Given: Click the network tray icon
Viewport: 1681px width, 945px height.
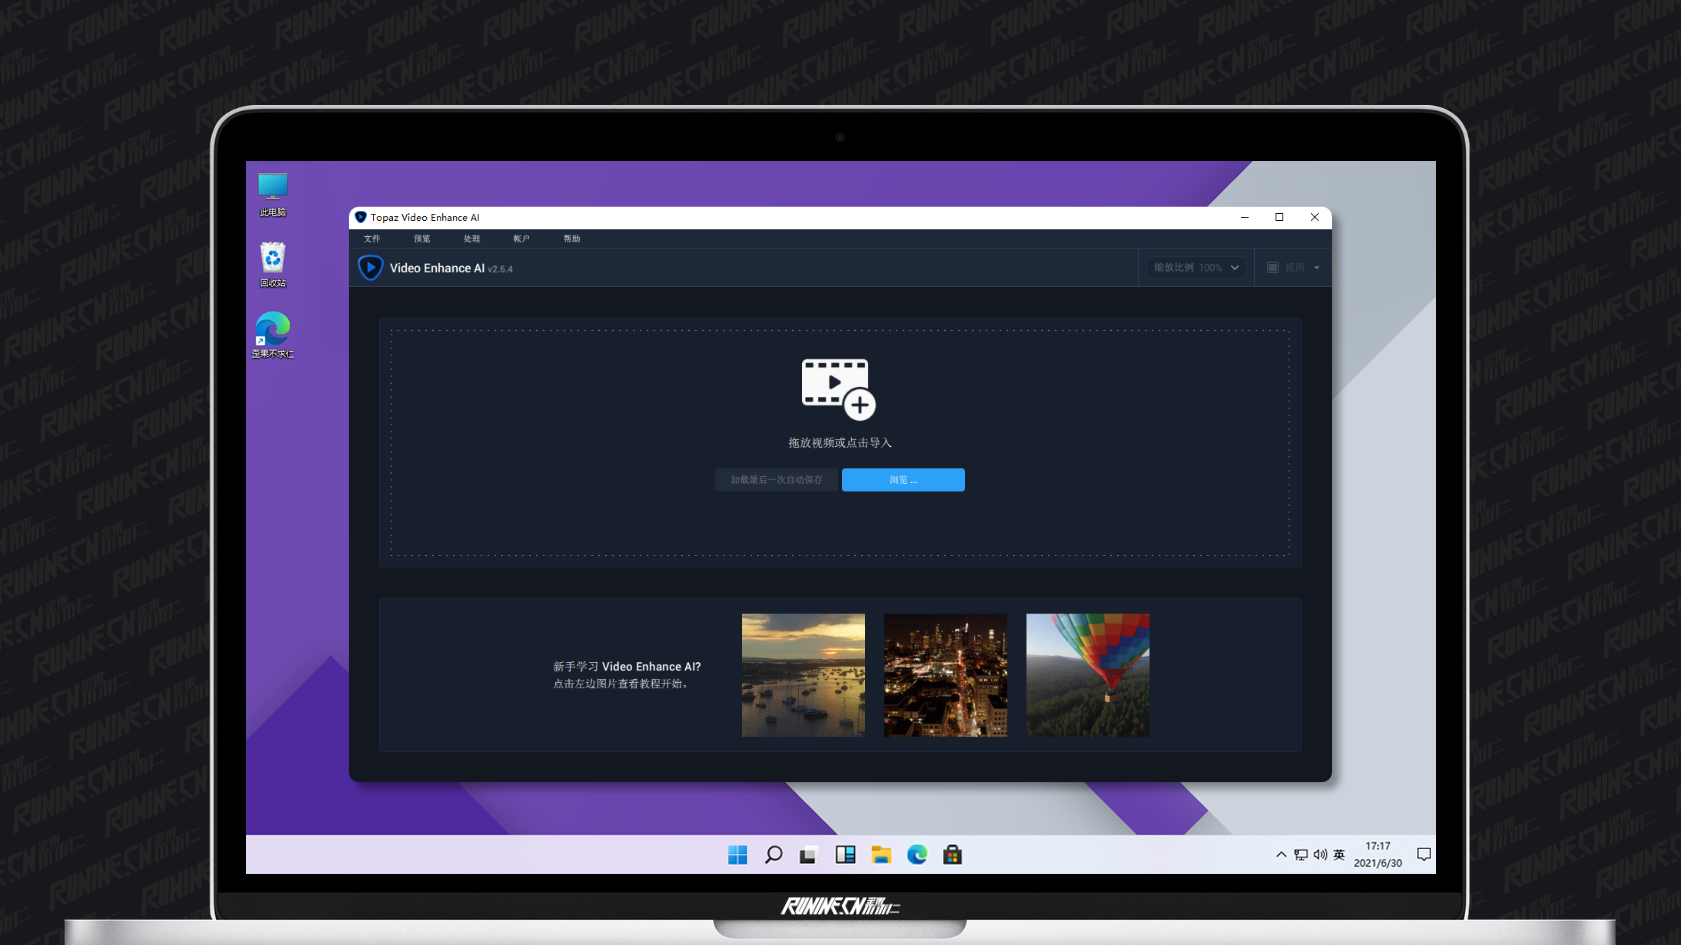Looking at the screenshot, I should coord(1301,855).
